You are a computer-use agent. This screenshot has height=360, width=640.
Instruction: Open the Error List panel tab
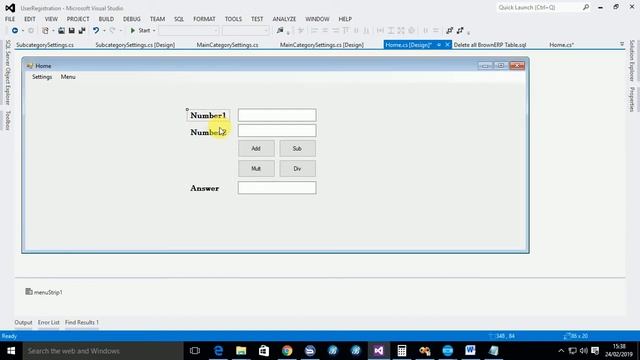tap(49, 322)
